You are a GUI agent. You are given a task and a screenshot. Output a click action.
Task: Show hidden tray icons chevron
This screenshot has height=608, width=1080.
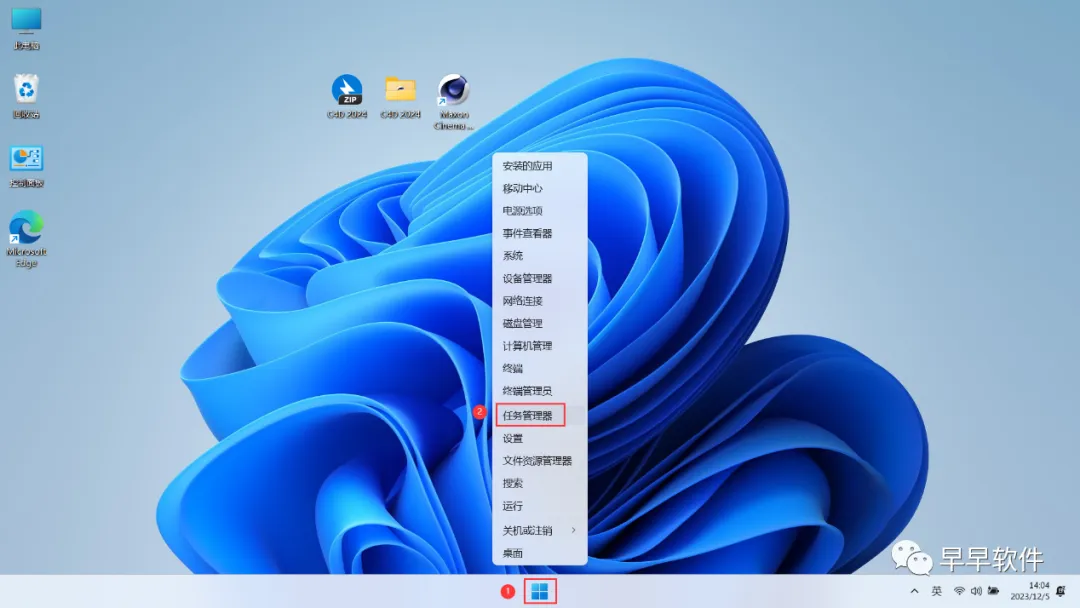914,591
